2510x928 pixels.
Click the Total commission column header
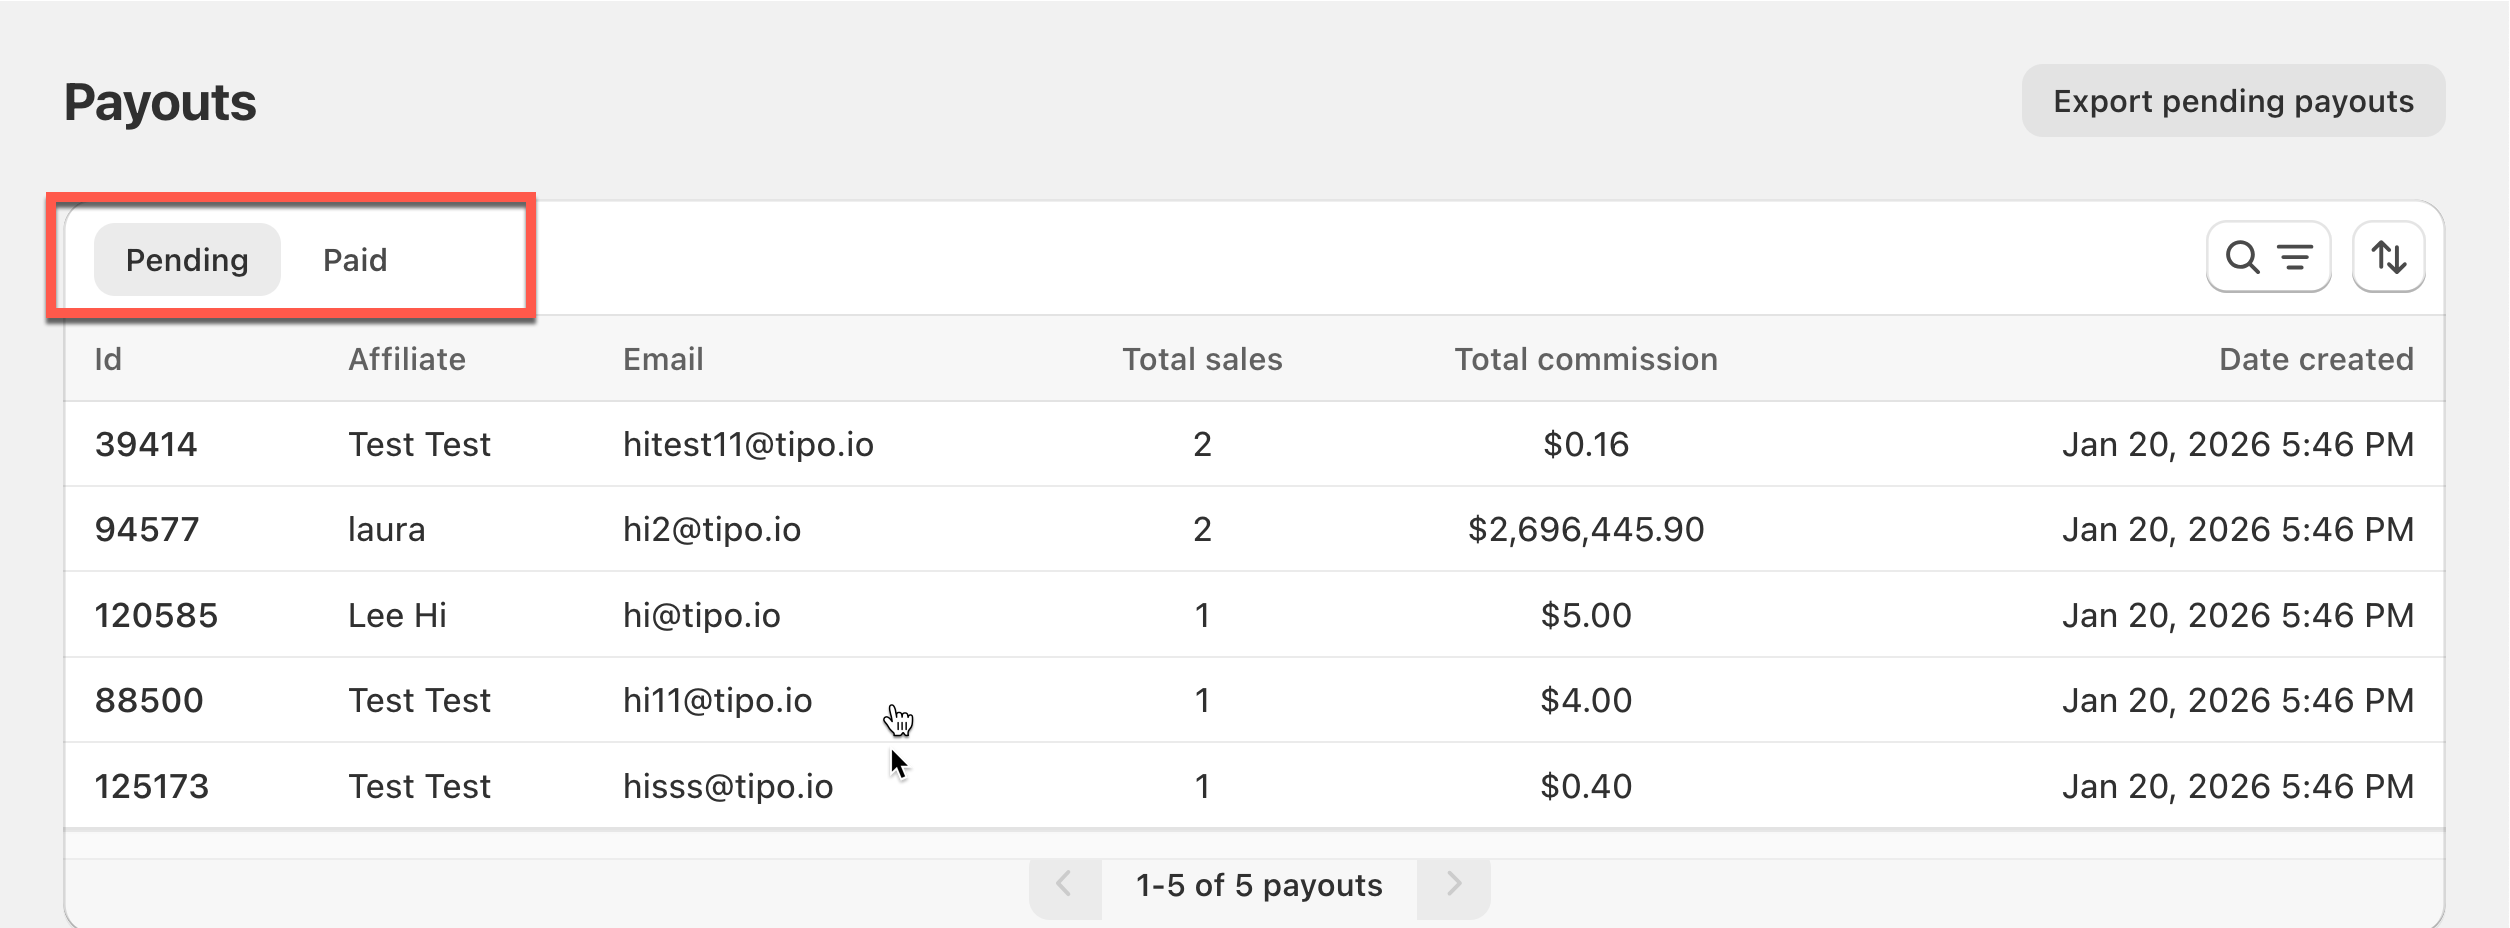tap(1585, 359)
